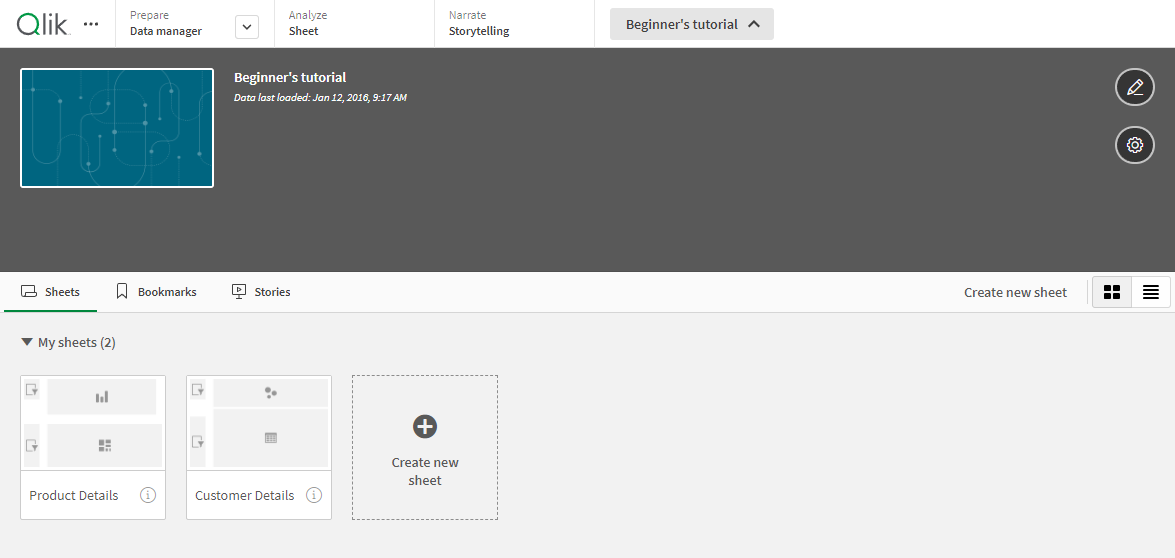
Task: Switch to the Stories tab
Action: [261, 292]
